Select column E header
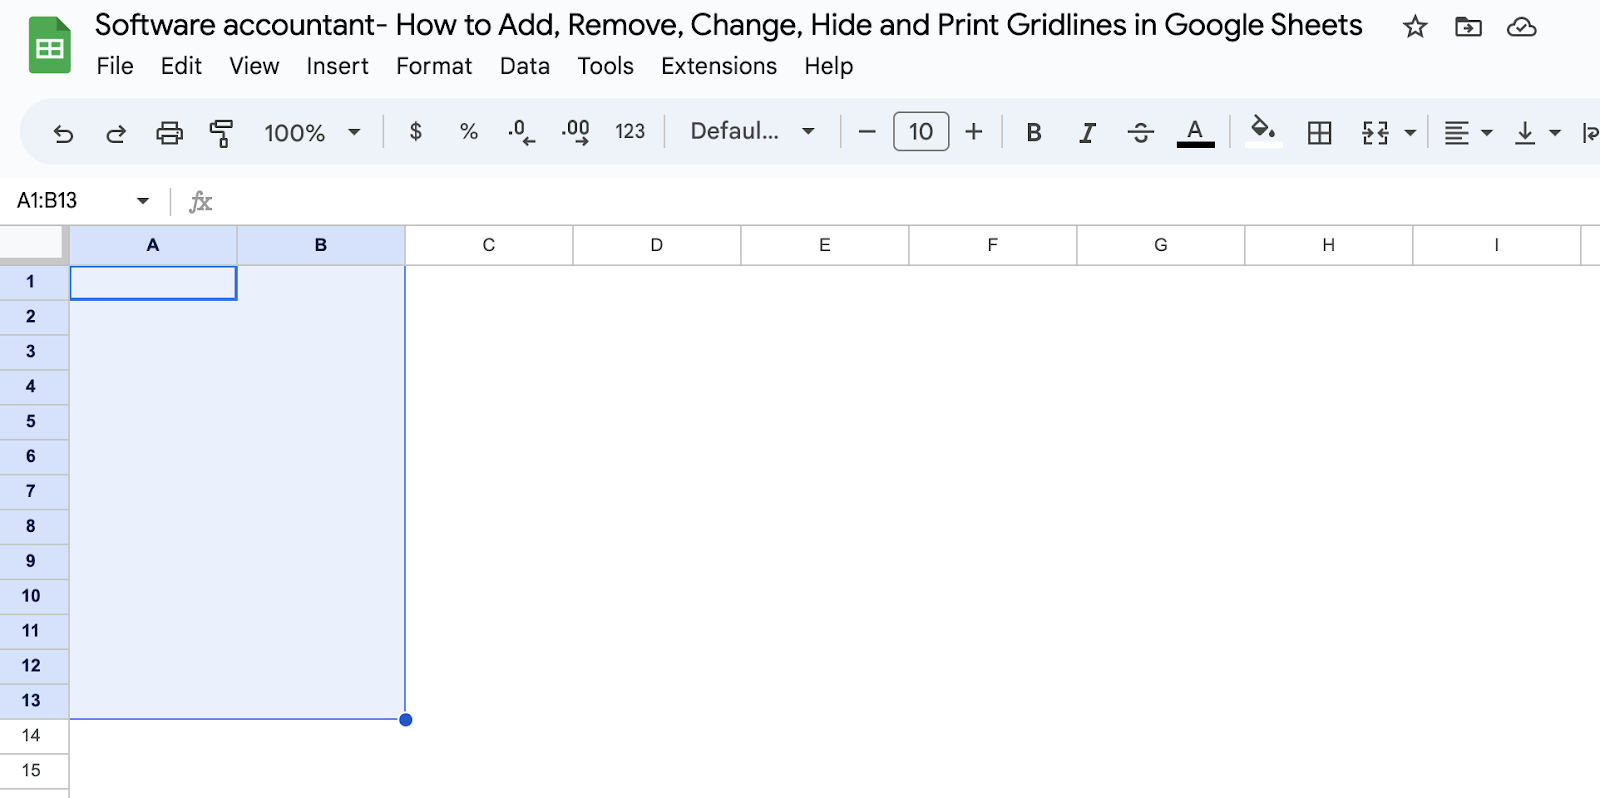1600x798 pixels. (x=825, y=245)
